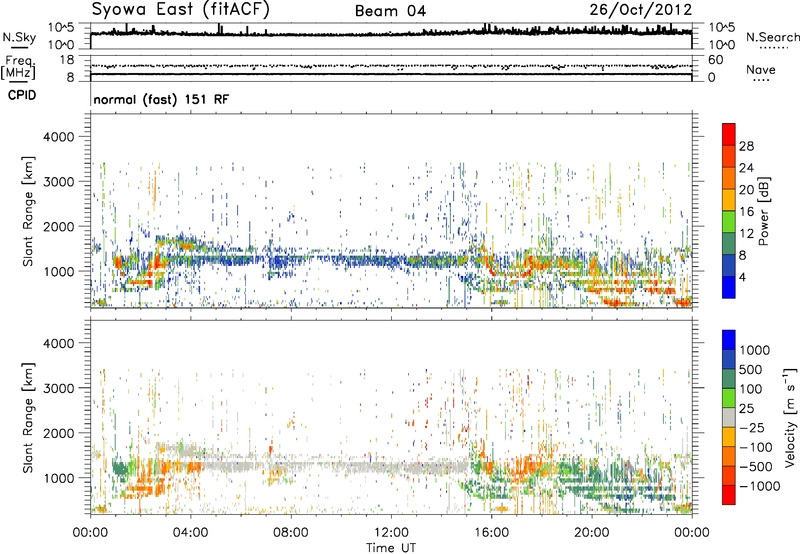
Task: Click the '12:00' time axis tick label
Action: [391, 533]
